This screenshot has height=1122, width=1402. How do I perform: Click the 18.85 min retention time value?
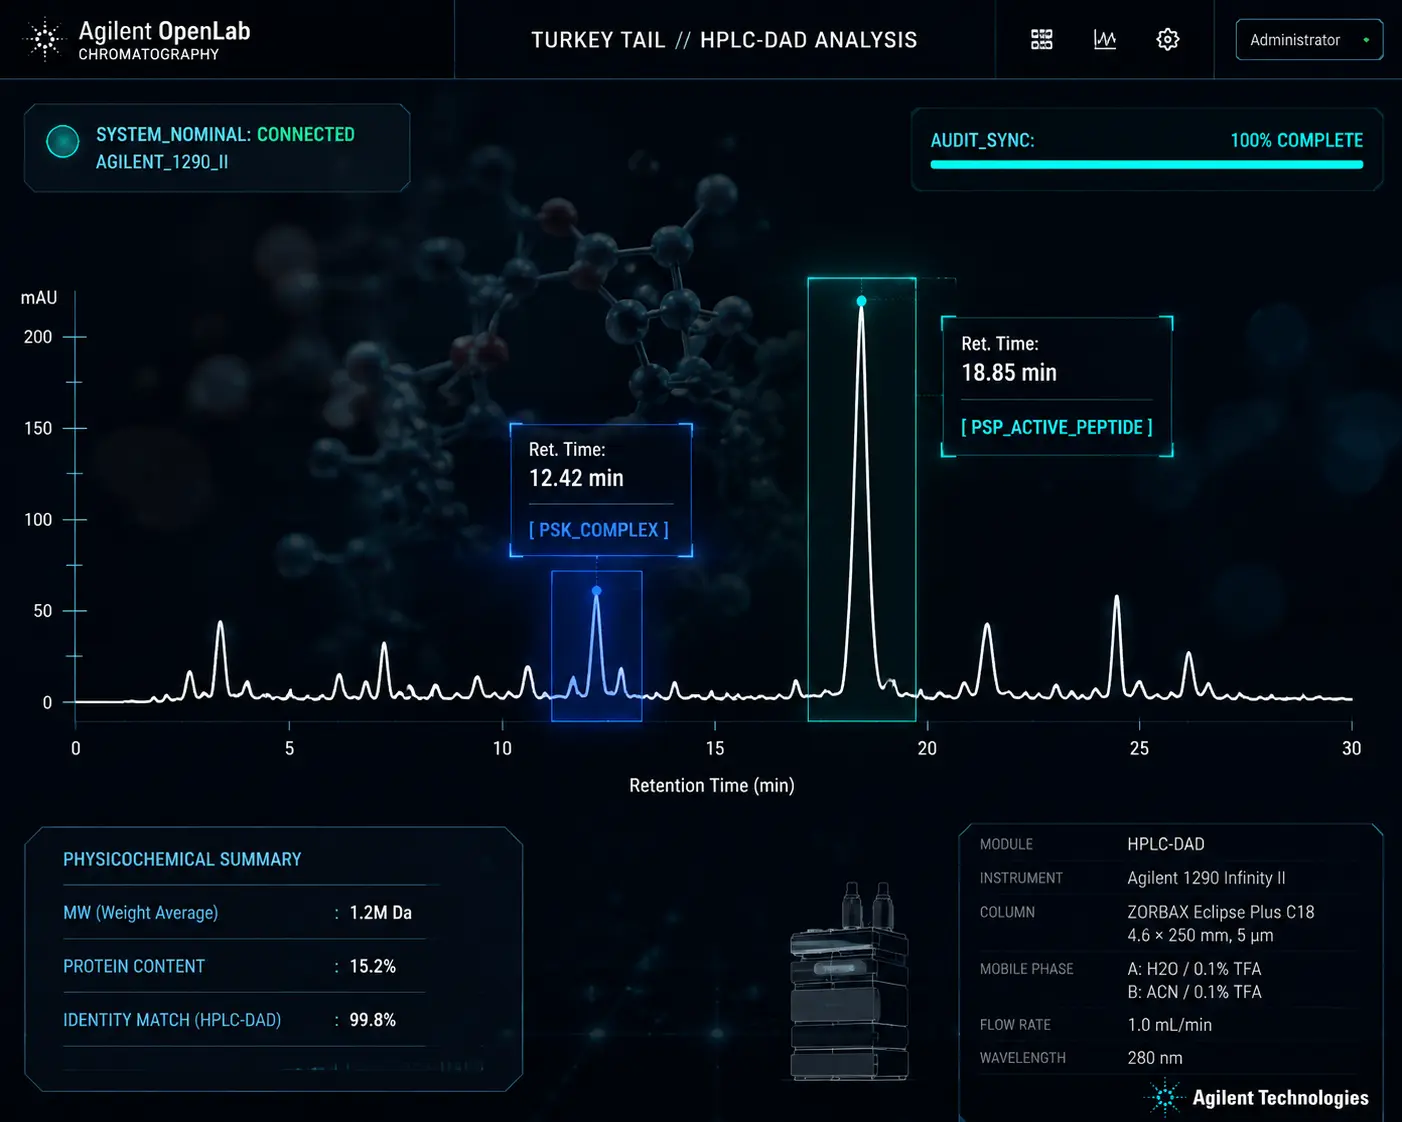tap(1009, 373)
